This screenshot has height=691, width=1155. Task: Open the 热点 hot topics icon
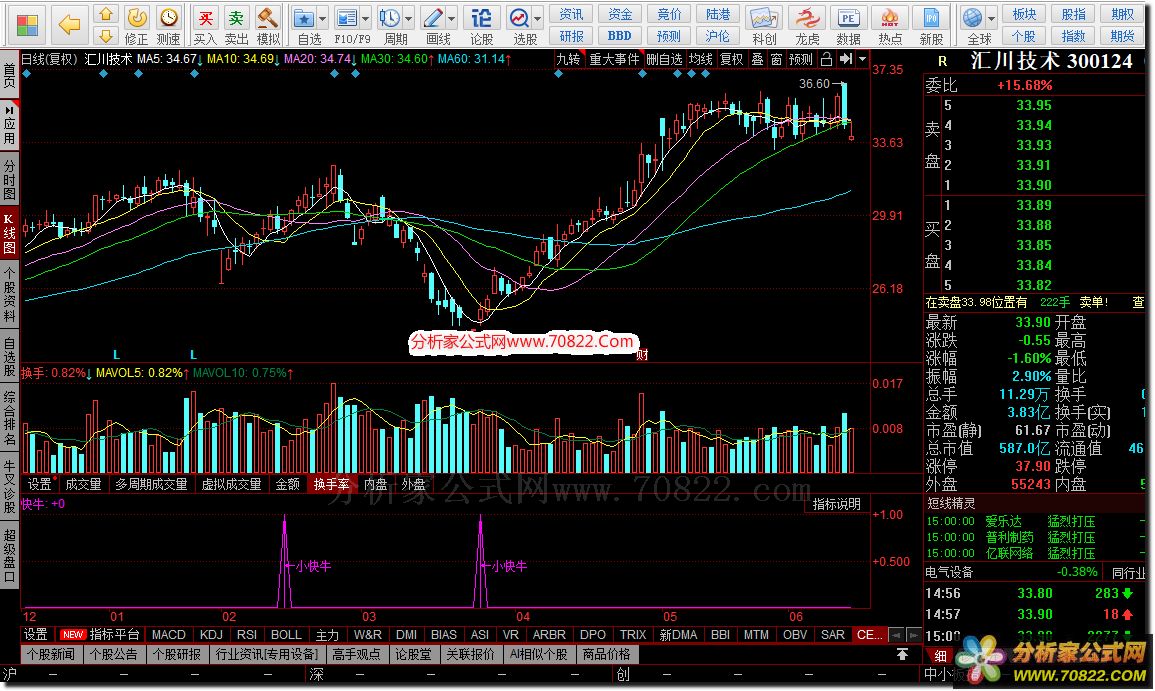point(890,26)
